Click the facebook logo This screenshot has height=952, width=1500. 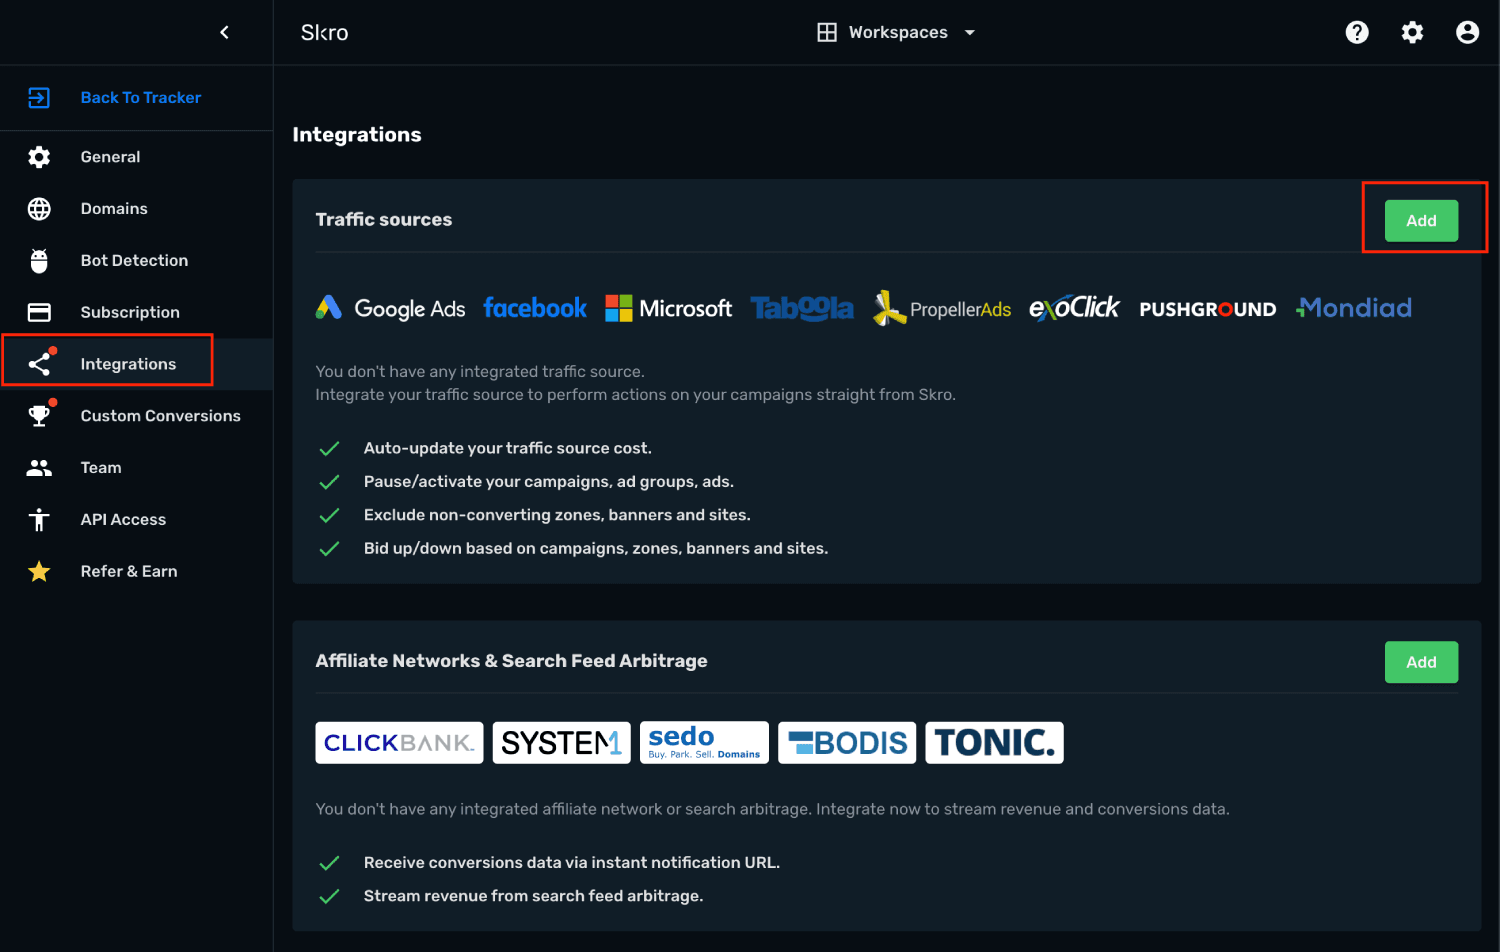[x=535, y=308]
